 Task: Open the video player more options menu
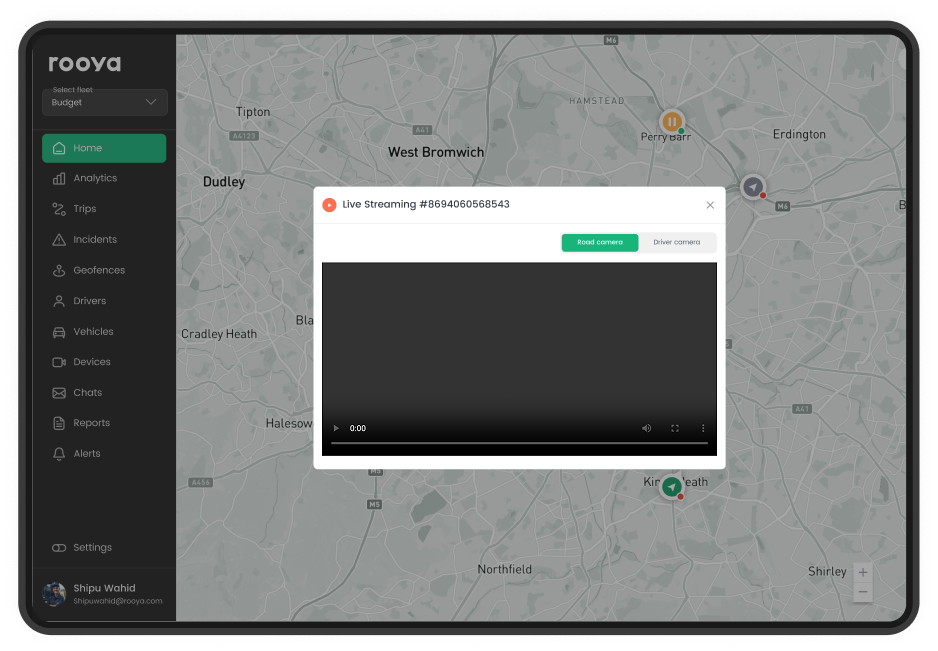coord(703,428)
